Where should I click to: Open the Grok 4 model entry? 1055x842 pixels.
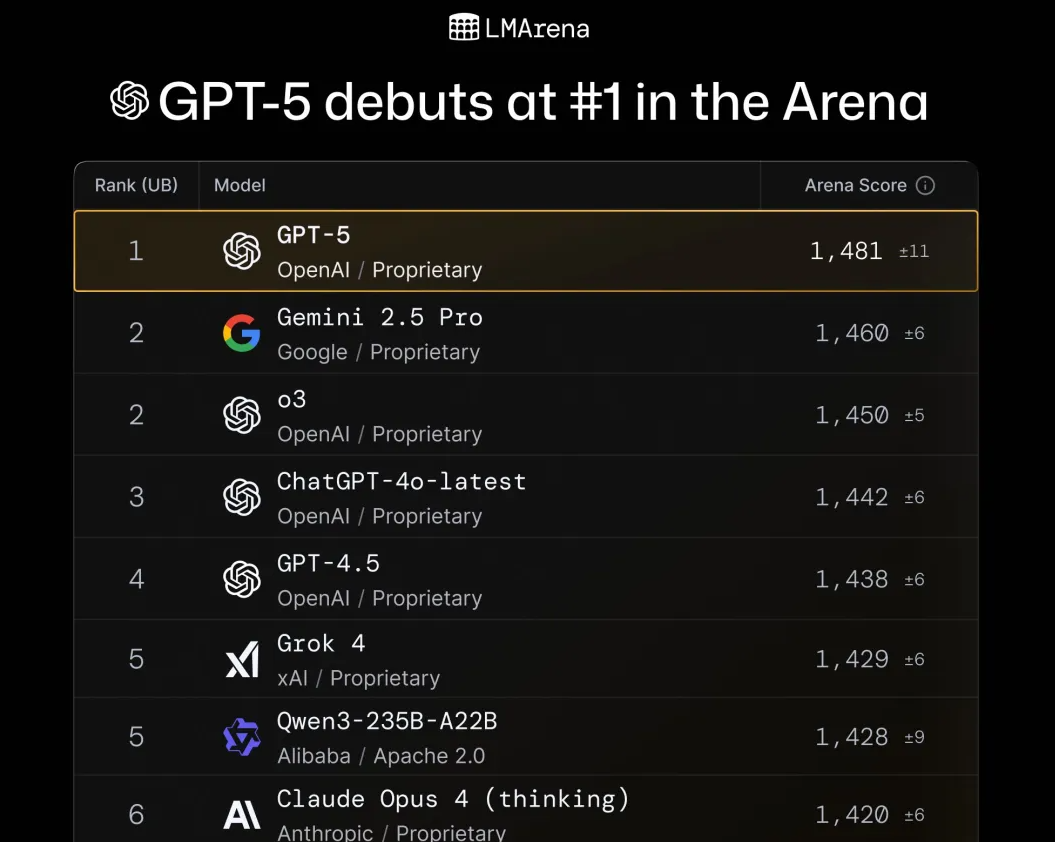click(x=321, y=643)
